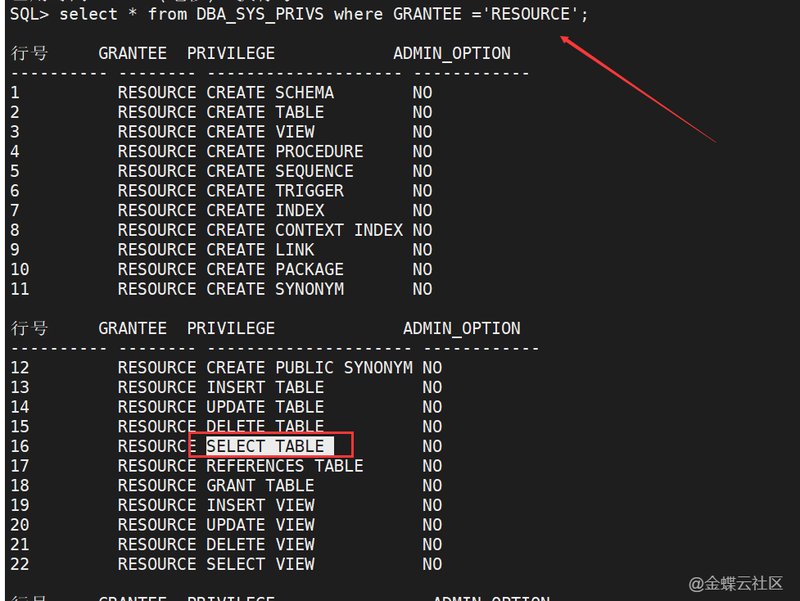Click CREATE PACKAGE in row 10
Image resolution: width=800 pixels, height=601 pixels.
pos(275,269)
